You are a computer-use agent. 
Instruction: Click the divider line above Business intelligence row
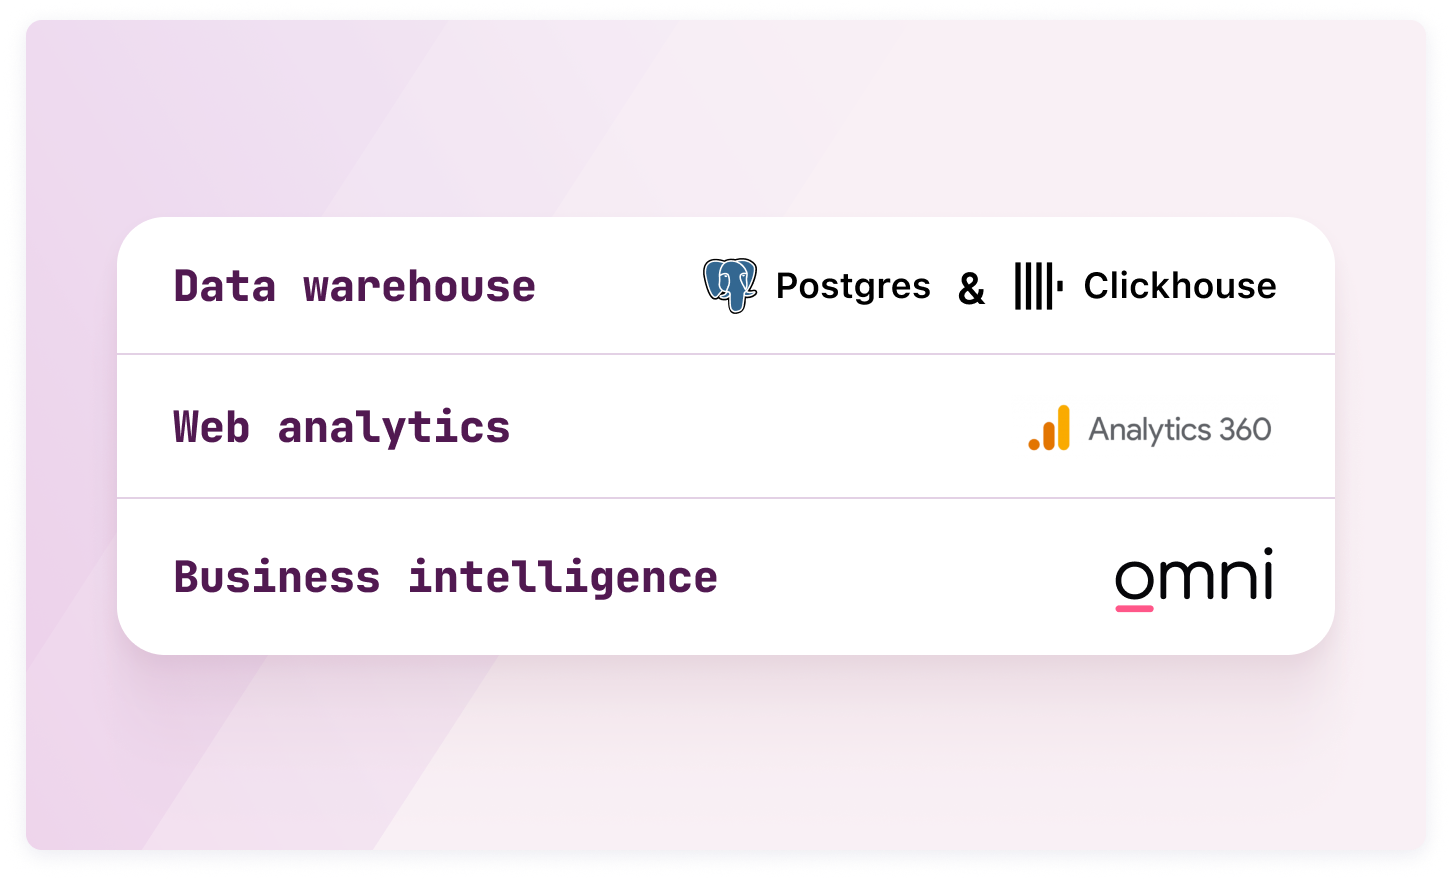pos(725,498)
